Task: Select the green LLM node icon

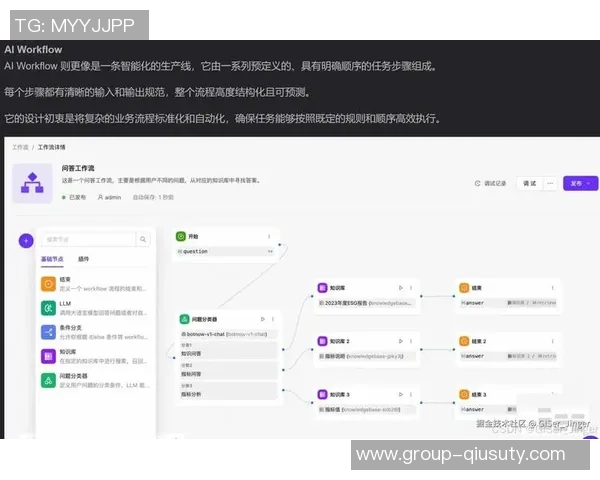Action: 48,308
